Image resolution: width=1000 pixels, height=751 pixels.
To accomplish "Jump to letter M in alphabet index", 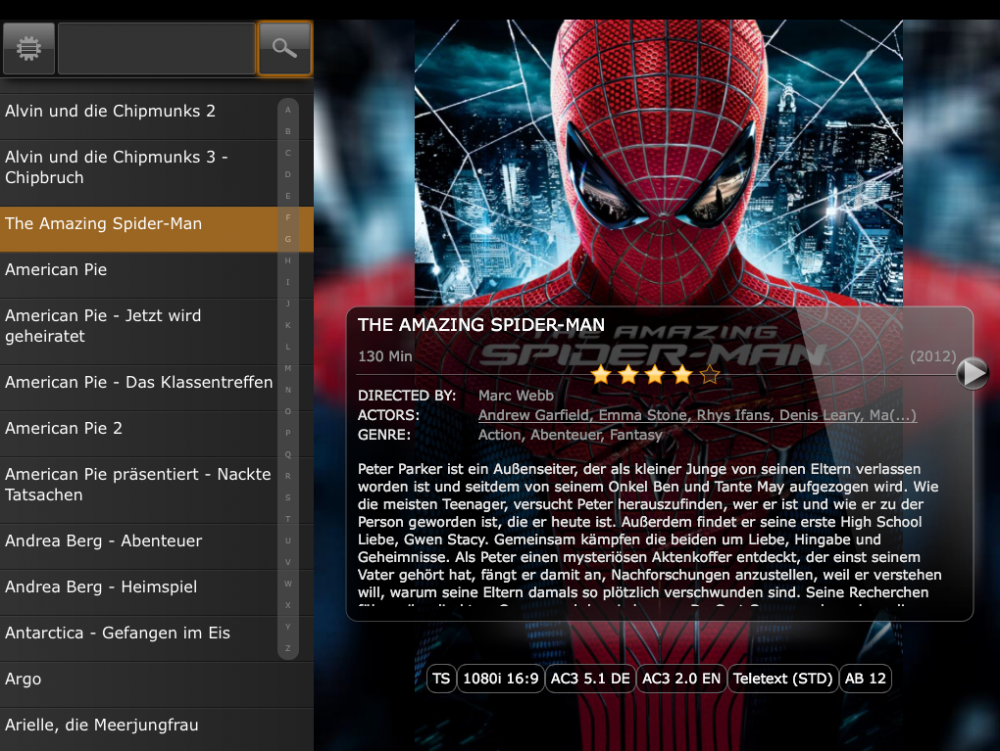I will pos(288,368).
